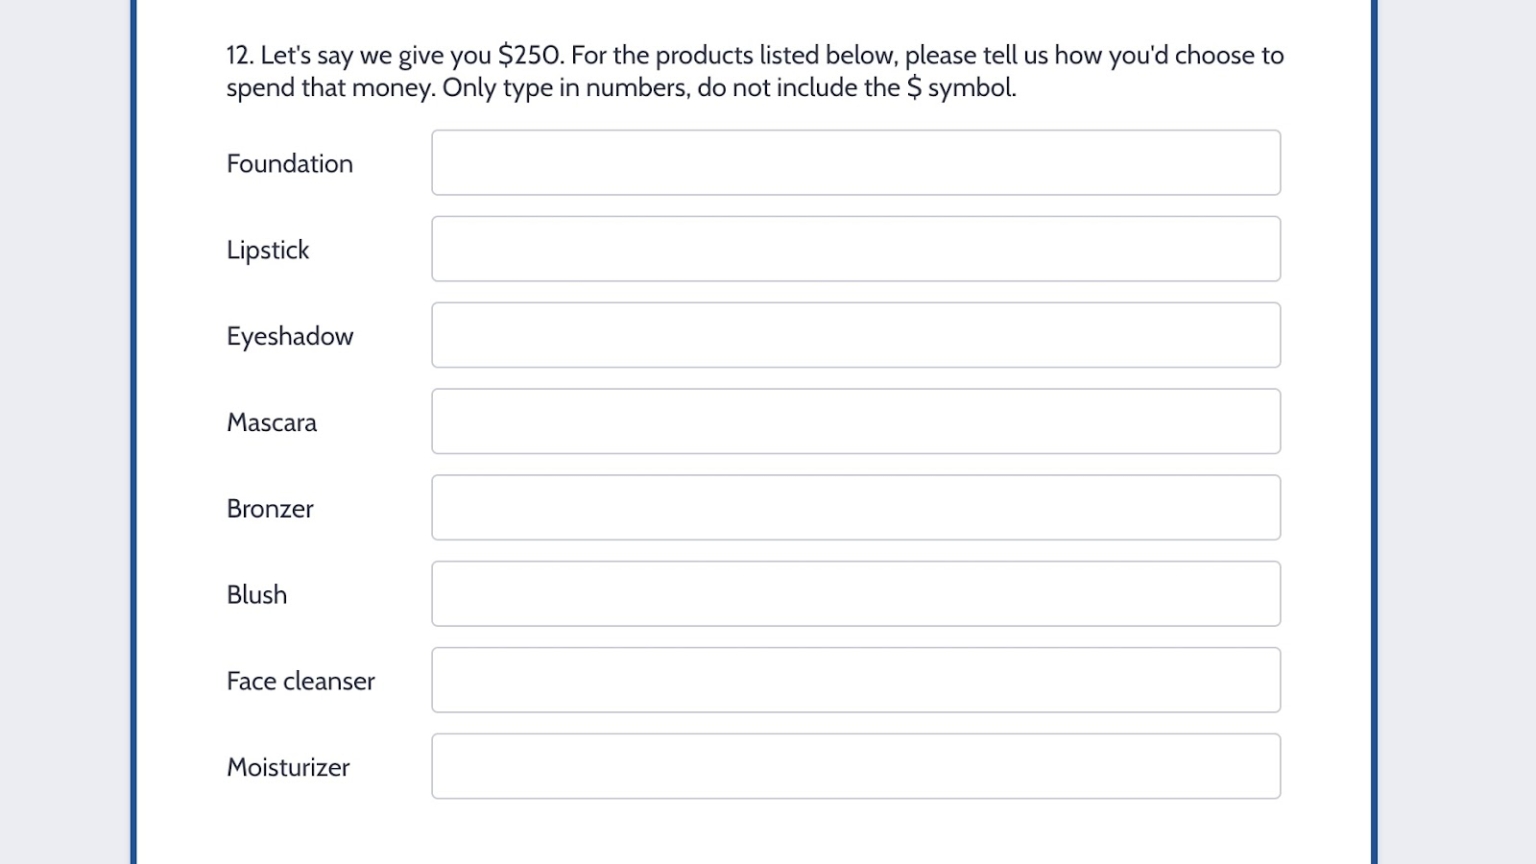Select the Blush label text
Screen dimensions: 1536x864
point(256,595)
